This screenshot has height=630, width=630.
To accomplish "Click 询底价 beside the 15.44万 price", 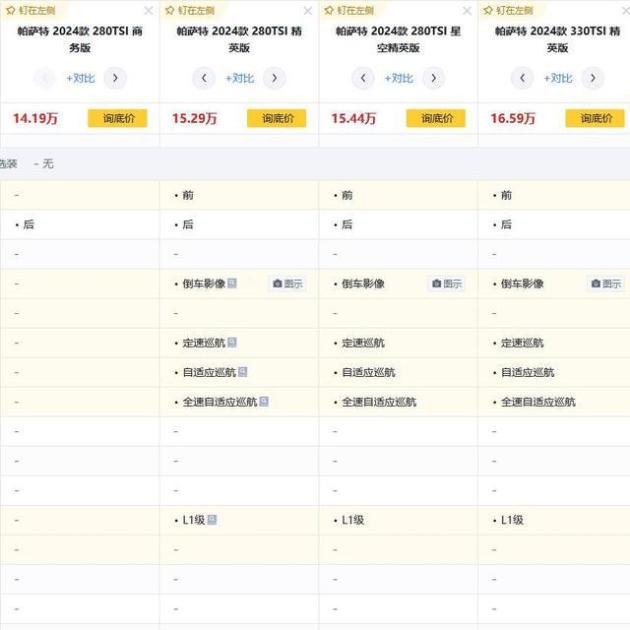I will click(435, 118).
